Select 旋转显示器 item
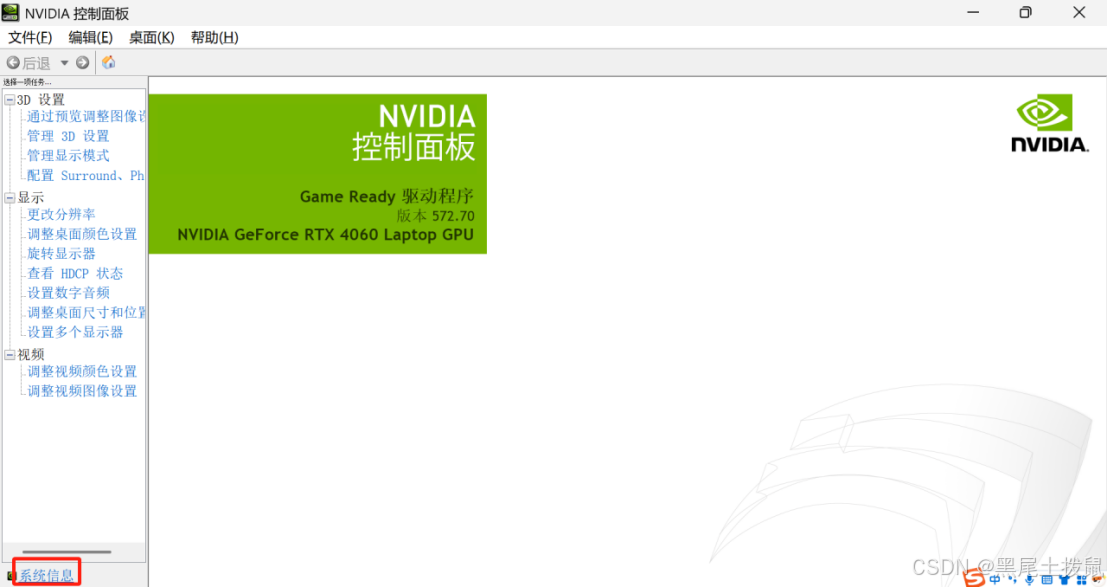This screenshot has width=1108, height=587. pyautogui.click(x=61, y=254)
